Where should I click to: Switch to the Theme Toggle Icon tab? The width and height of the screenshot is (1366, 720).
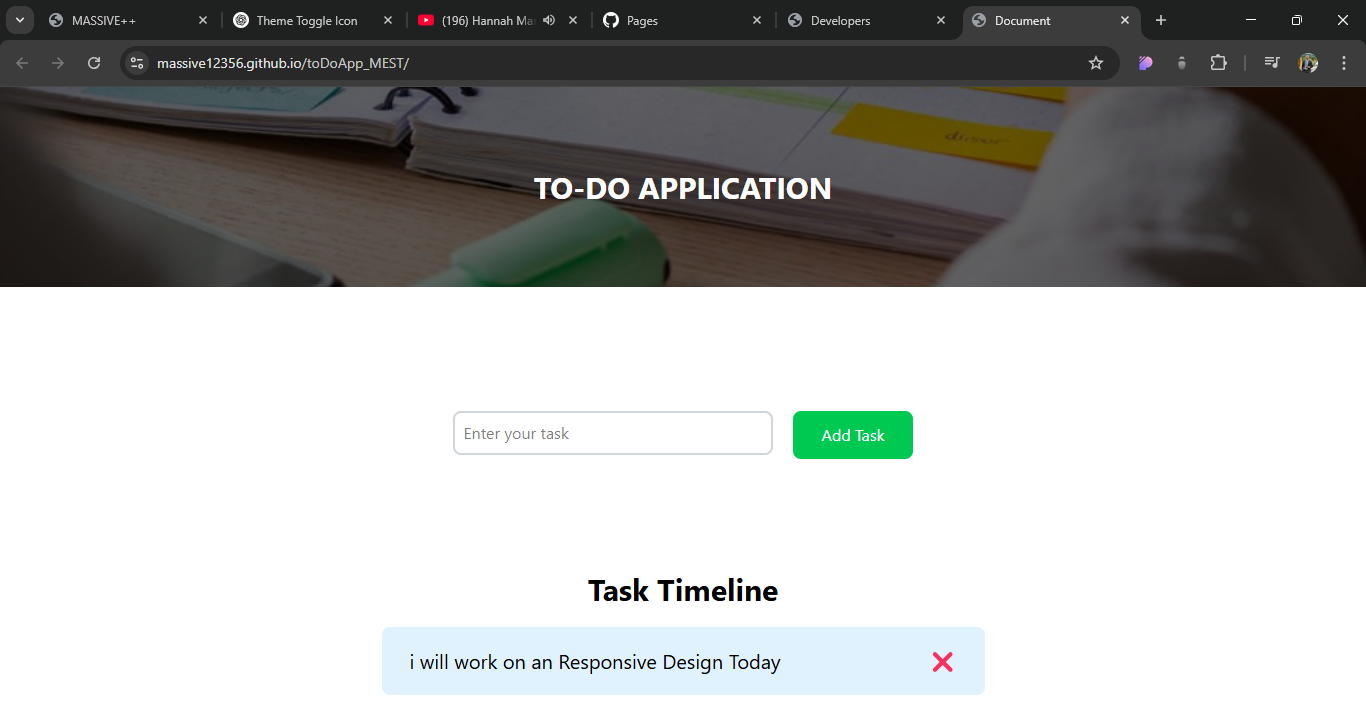306,20
